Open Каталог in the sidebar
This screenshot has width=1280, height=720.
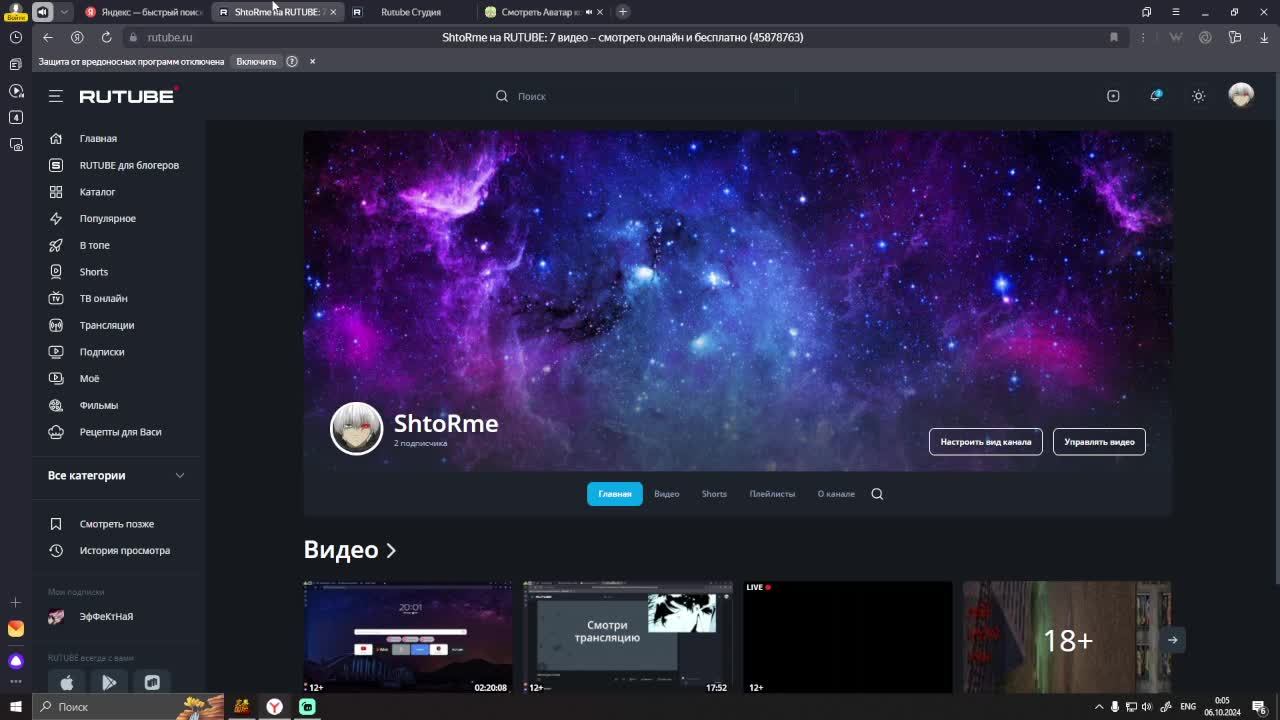coord(97,192)
